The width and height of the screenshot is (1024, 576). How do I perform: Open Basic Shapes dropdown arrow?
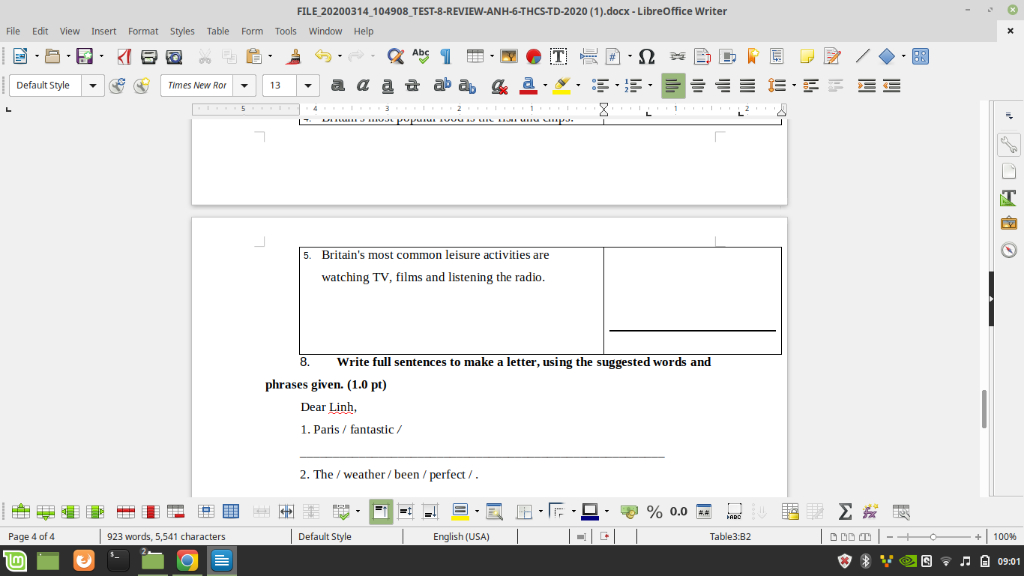[x=903, y=57]
